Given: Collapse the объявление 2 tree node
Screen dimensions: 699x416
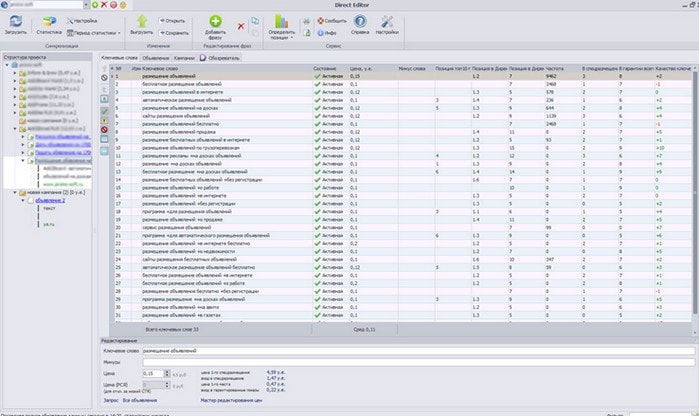Looking at the screenshot, I should click(21, 199).
